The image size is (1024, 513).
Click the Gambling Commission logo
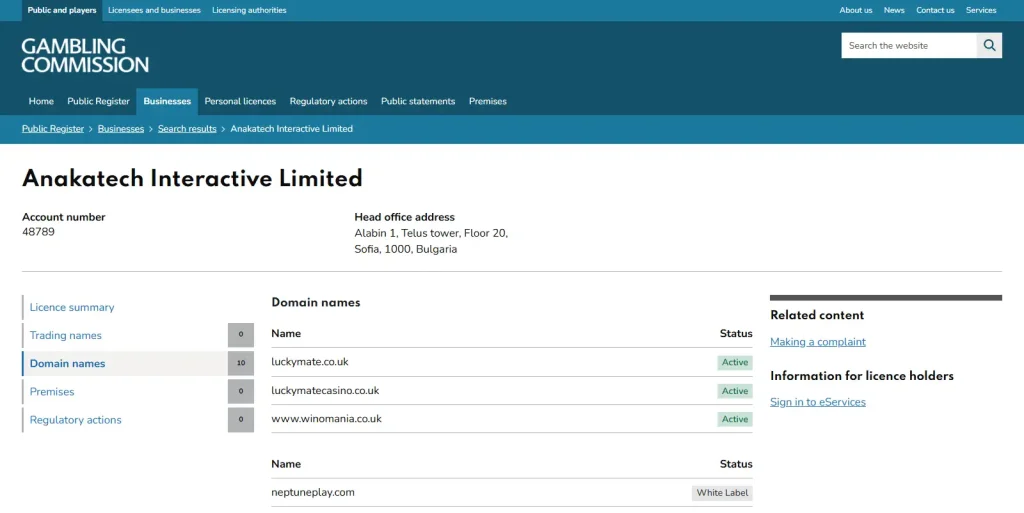pos(85,55)
